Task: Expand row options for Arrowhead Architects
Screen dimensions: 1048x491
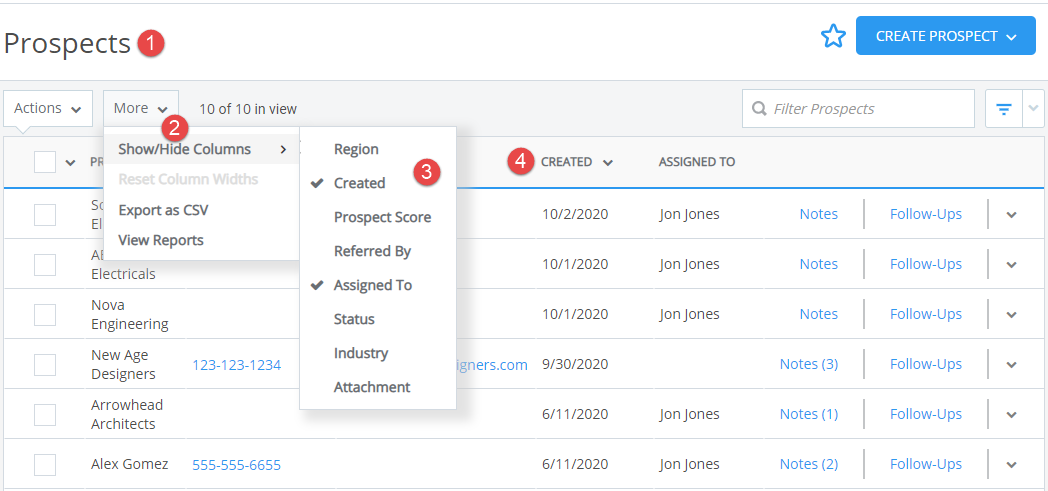Action: [1011, 414]
